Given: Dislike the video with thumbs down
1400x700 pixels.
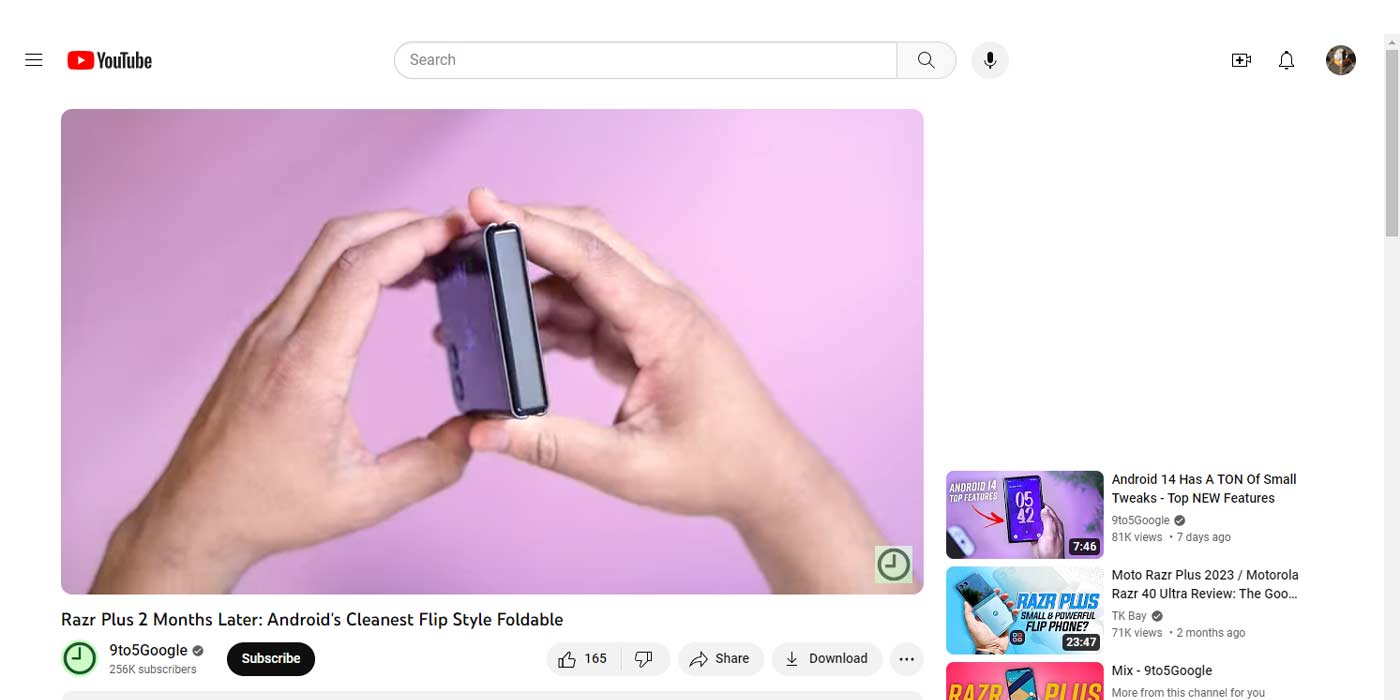Looking at the screenshot, I should coord(645,659).
